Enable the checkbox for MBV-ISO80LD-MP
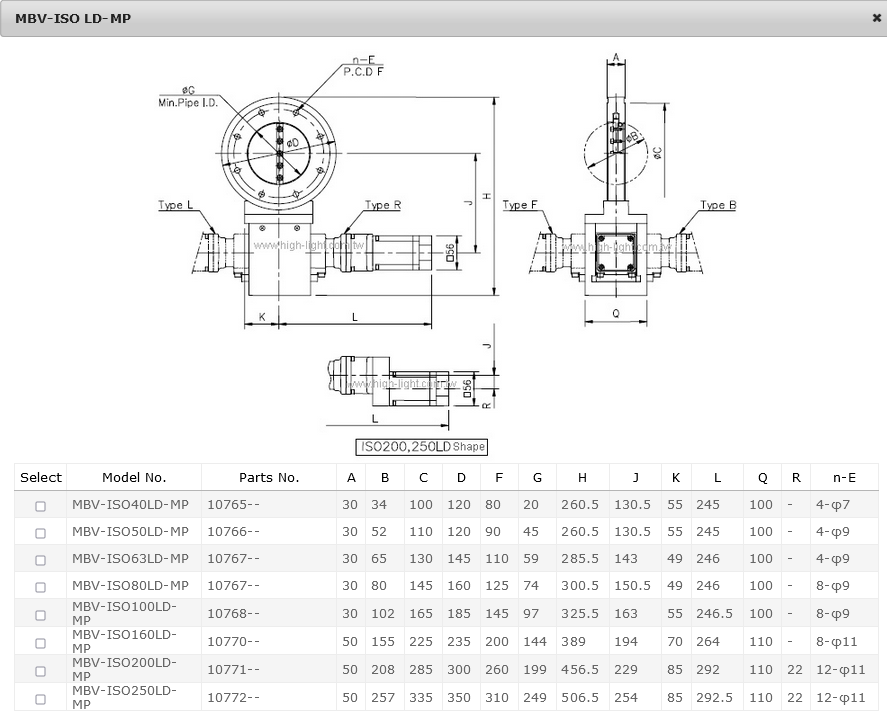The image size is (887, 715). coord(41,587)
